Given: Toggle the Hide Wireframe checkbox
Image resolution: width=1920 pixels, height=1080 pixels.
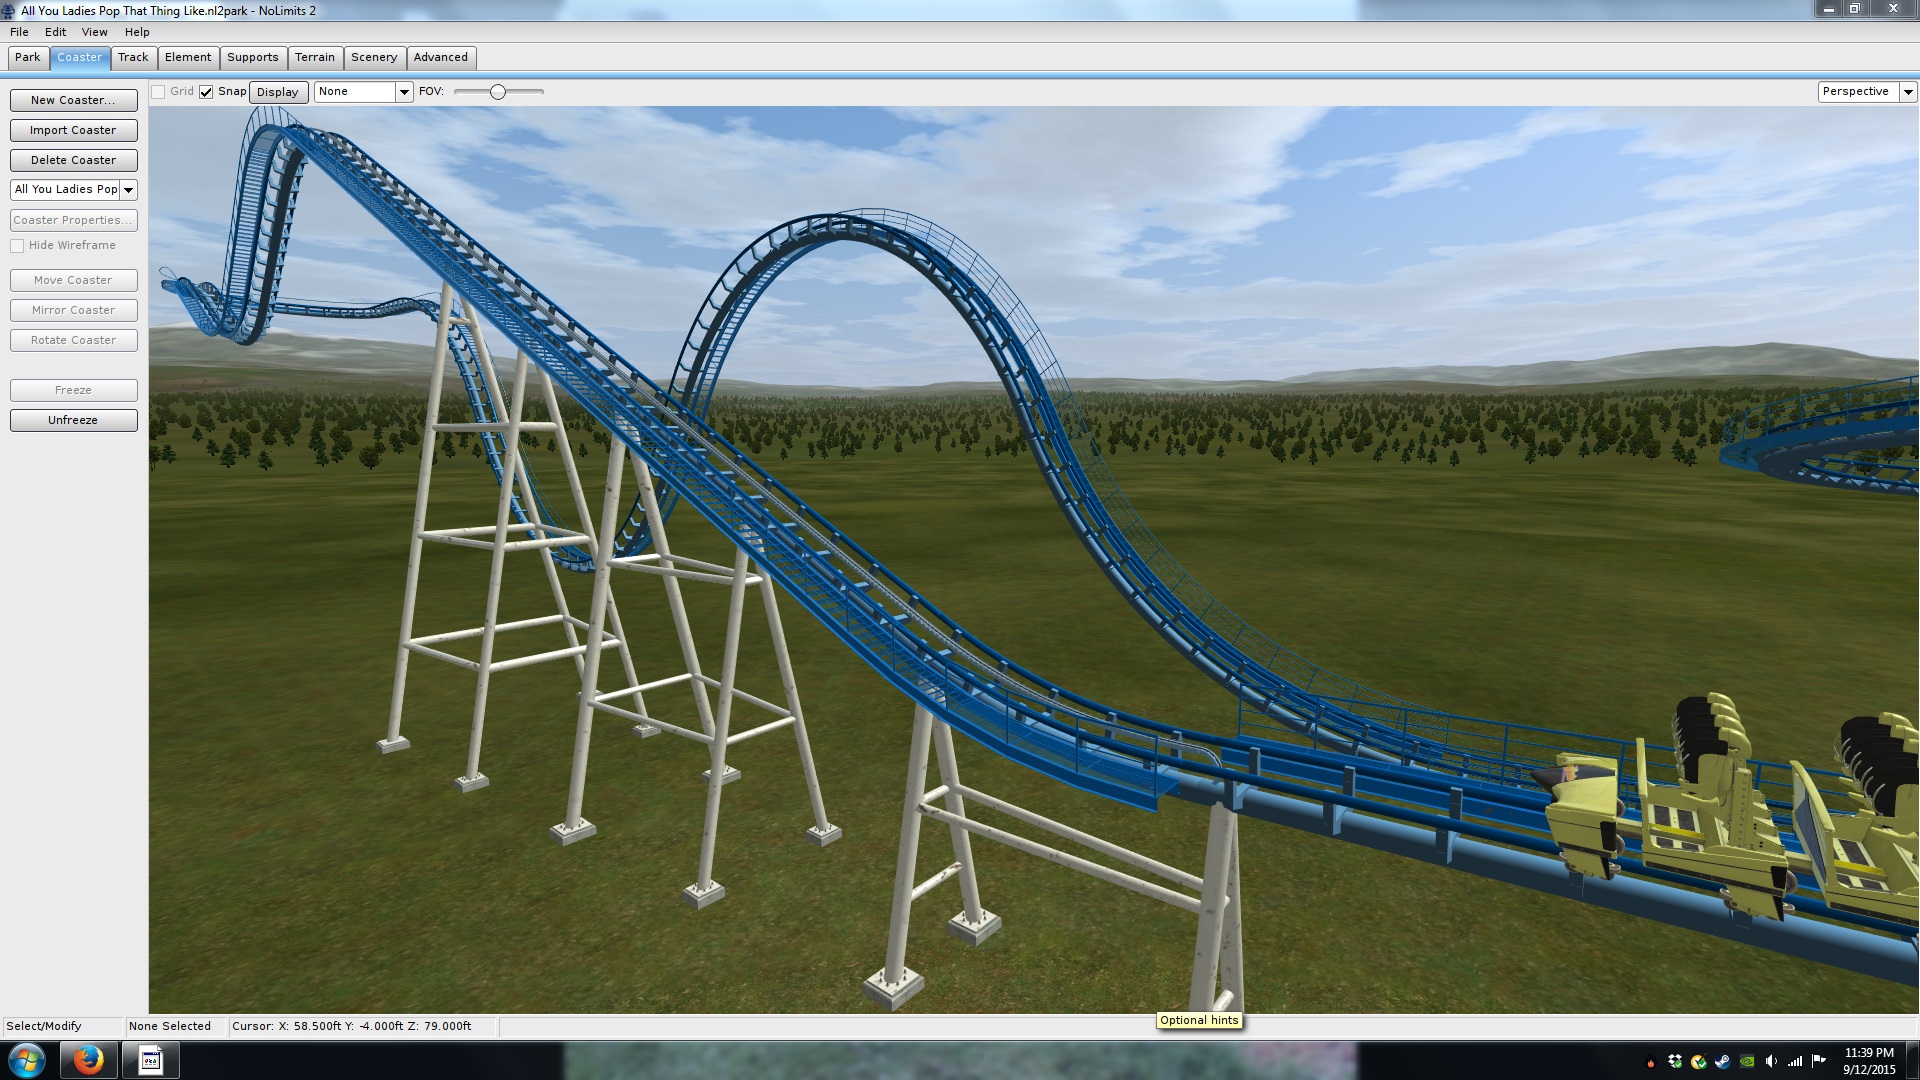Looking at the screenshot, I should 17,246.
